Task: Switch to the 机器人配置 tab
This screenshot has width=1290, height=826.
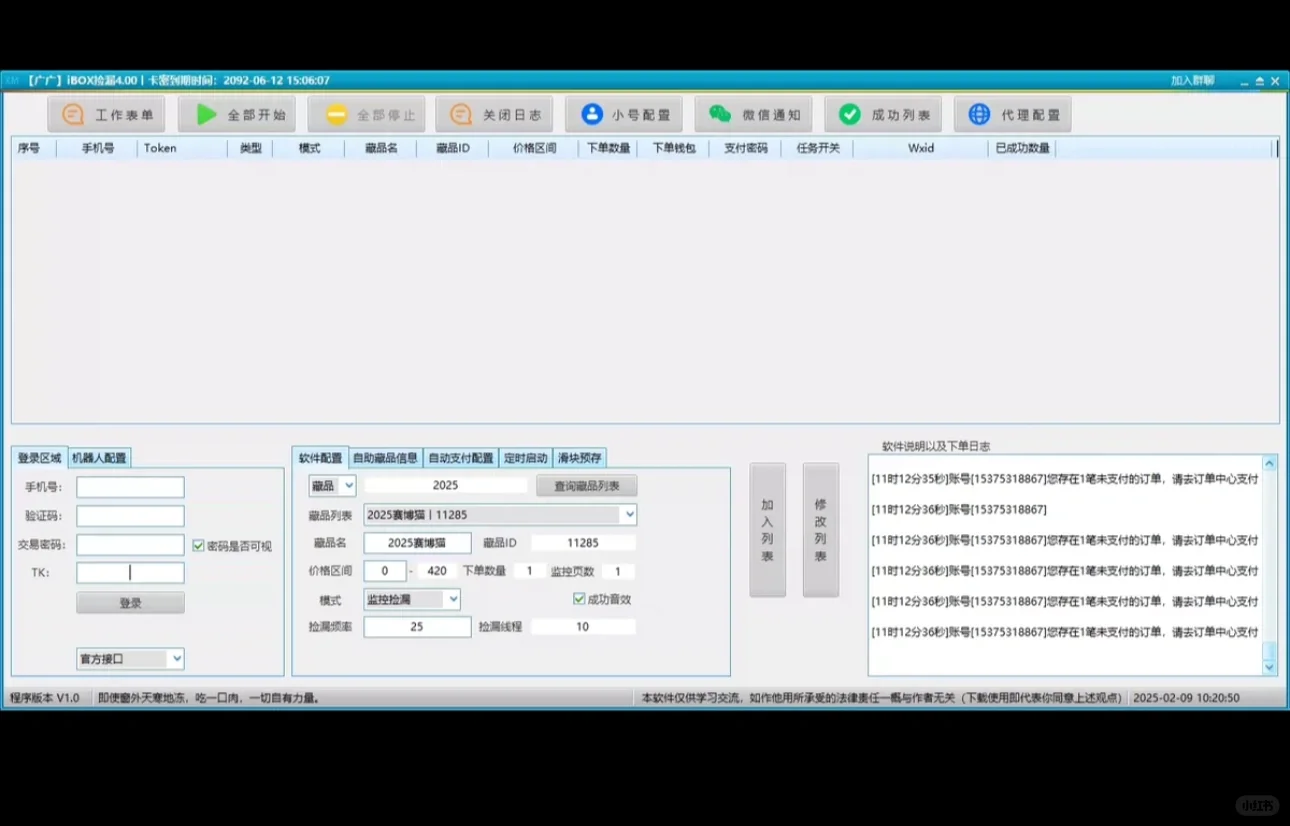Action: [99, 458]
